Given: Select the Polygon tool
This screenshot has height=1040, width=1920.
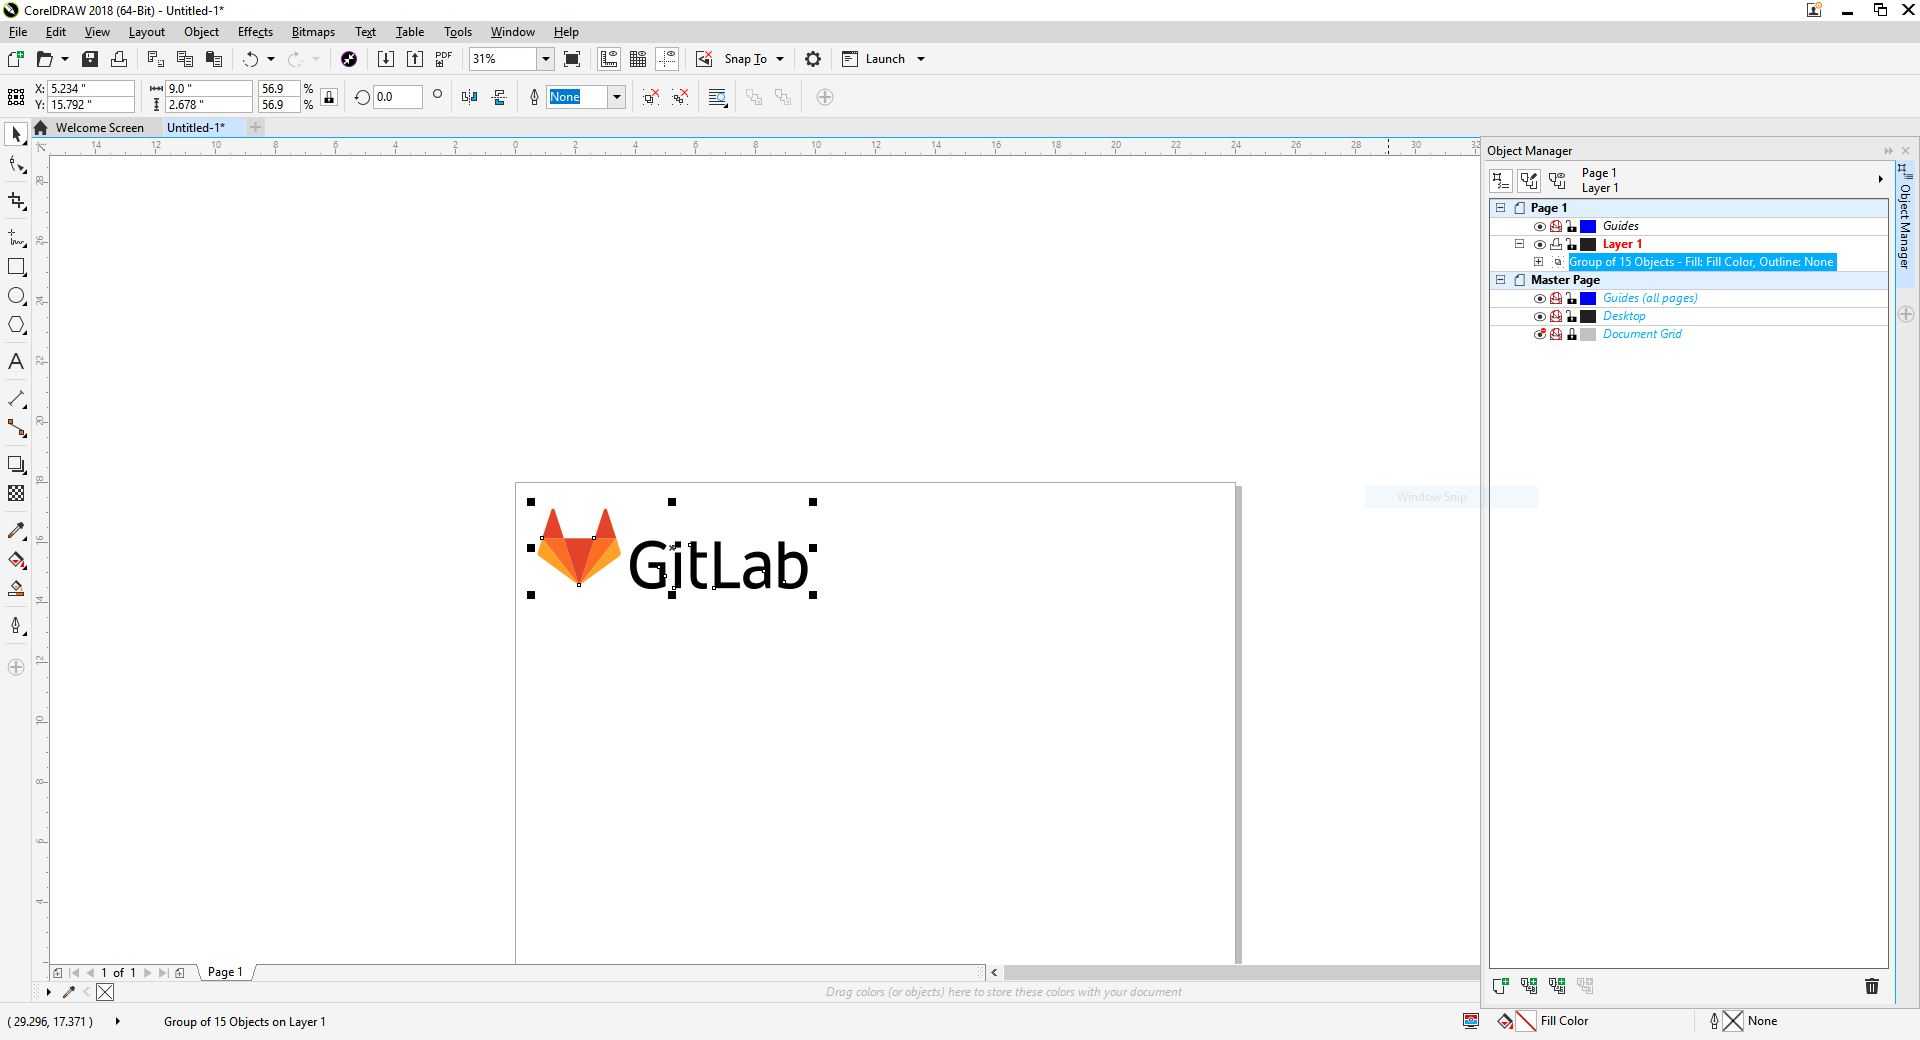Looking at the screenshot, I should pyautogui.click(x=16, y=325).
